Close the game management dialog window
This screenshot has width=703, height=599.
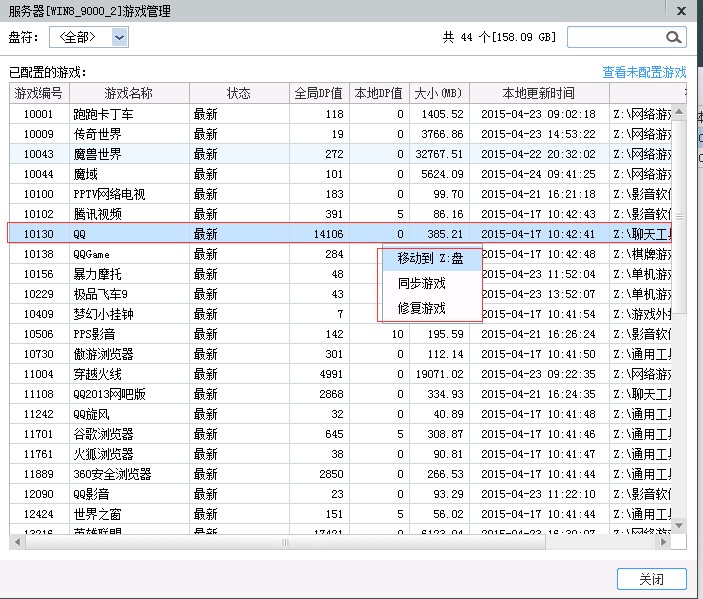[x=681, y=11]
